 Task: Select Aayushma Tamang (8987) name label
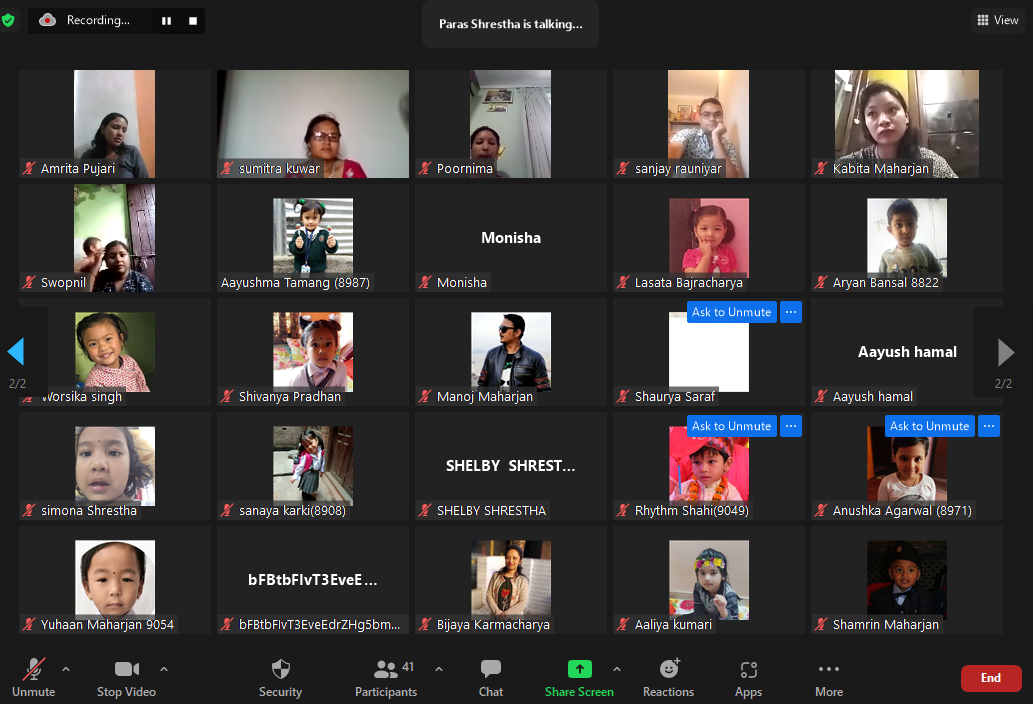[295, 283]
